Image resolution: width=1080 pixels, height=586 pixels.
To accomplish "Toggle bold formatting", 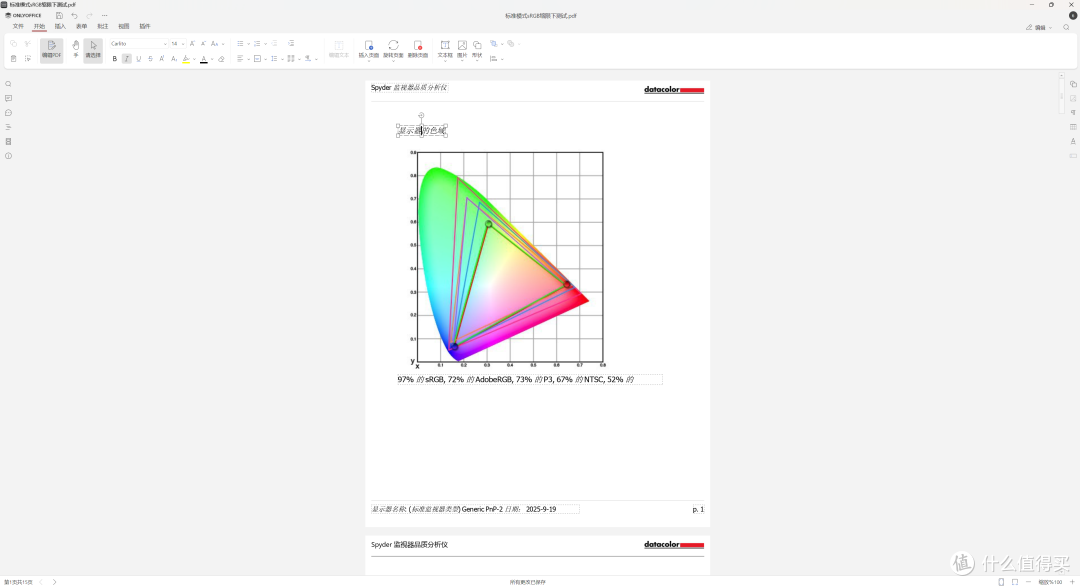I will (x=114, y=59).
